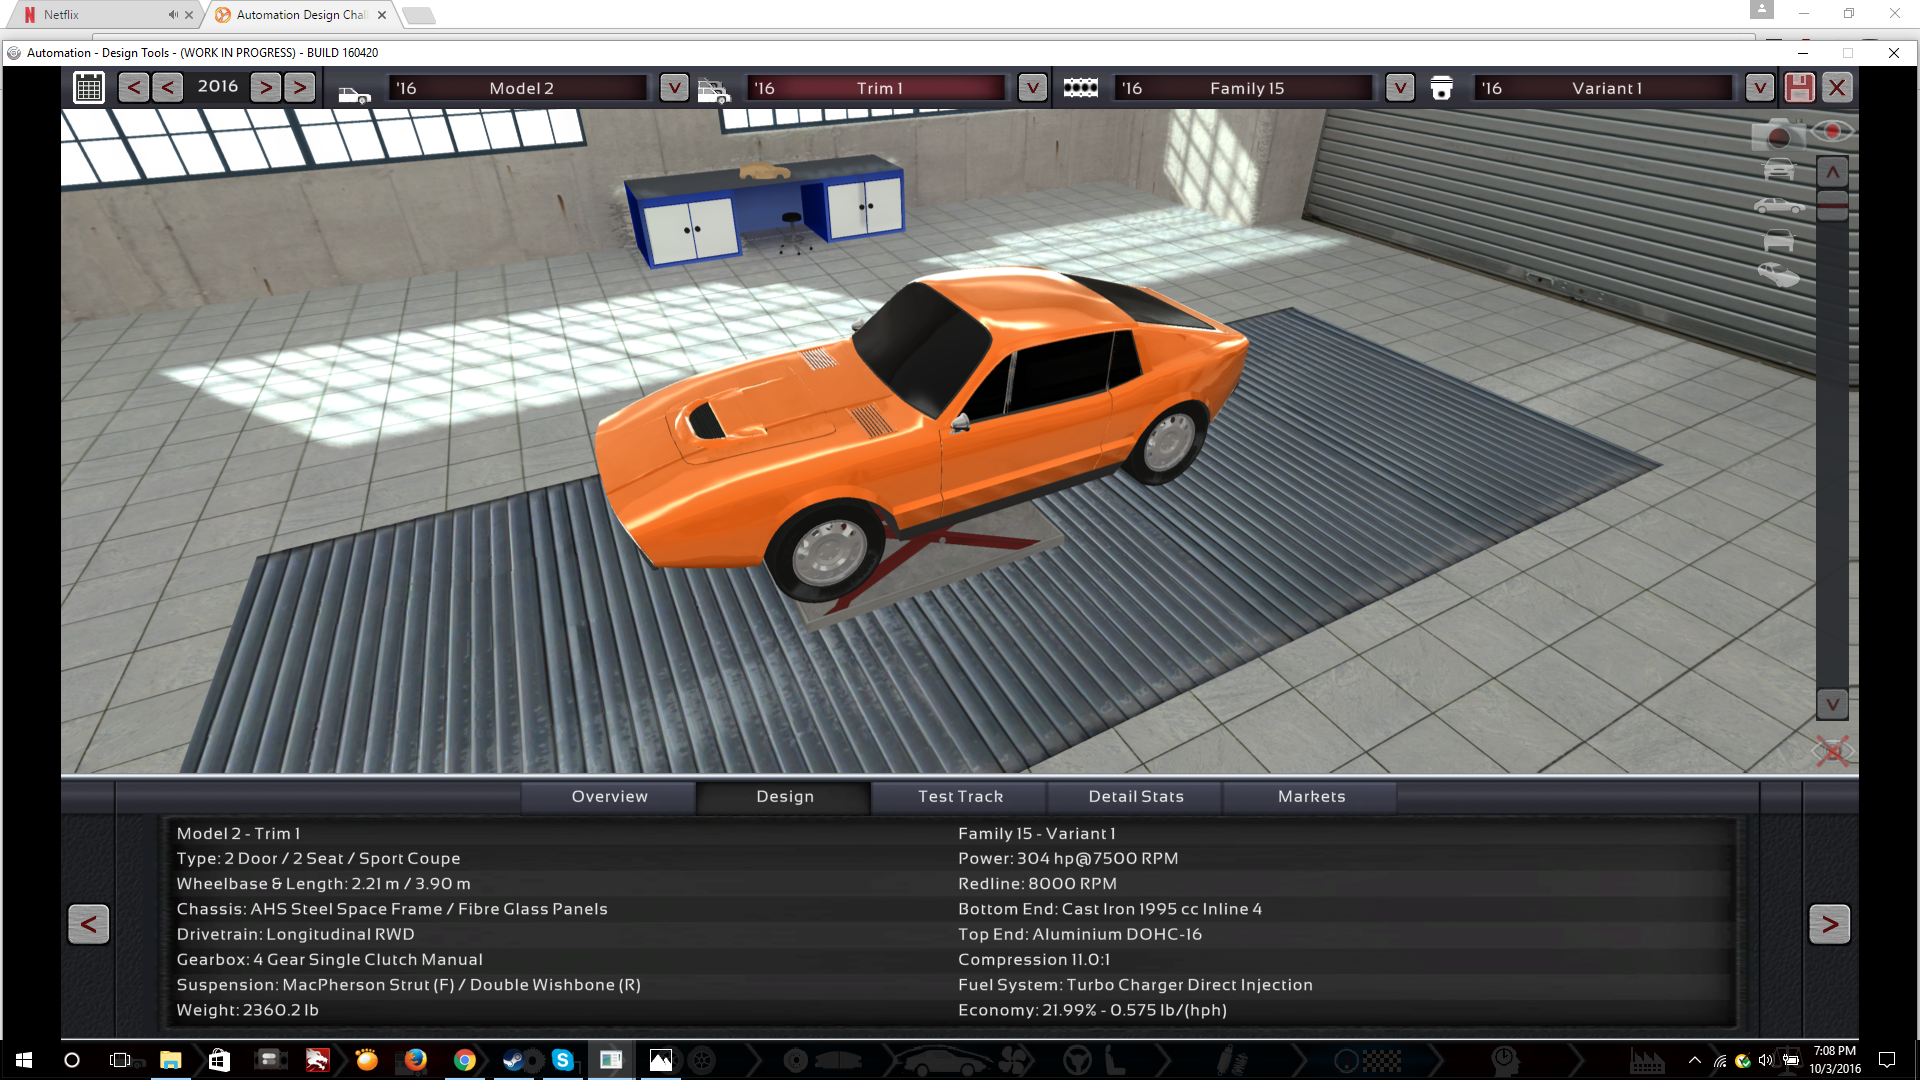Open the Detail Stats tab

[x=1136, y=797]
